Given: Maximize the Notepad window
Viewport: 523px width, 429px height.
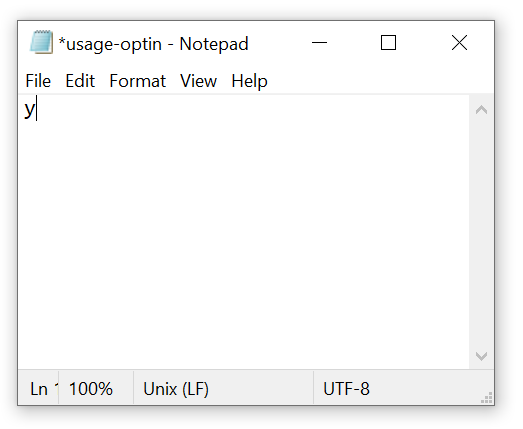Looking at the screenshot, I should point(389,43).
